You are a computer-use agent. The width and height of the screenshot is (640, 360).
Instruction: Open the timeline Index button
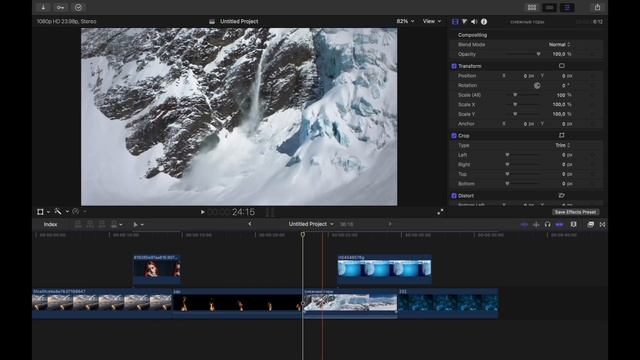(x=51, y=224)
